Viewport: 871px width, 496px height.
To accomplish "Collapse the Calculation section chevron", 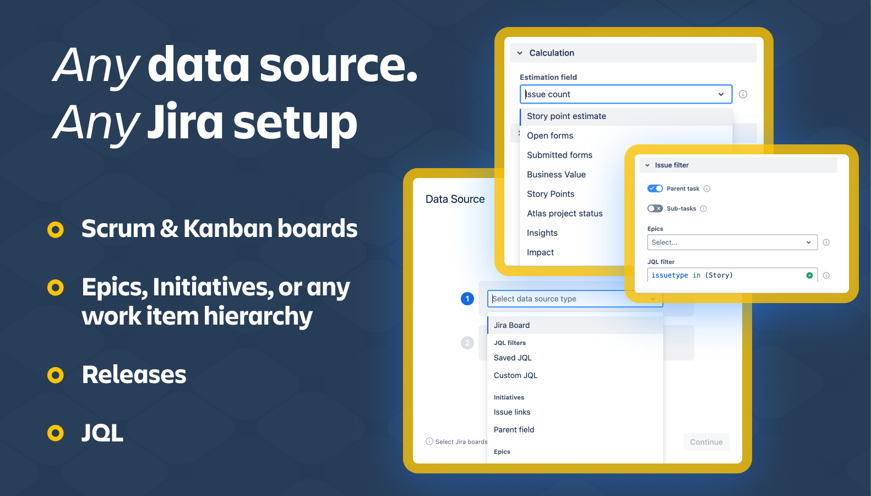I will coord(520,53).
